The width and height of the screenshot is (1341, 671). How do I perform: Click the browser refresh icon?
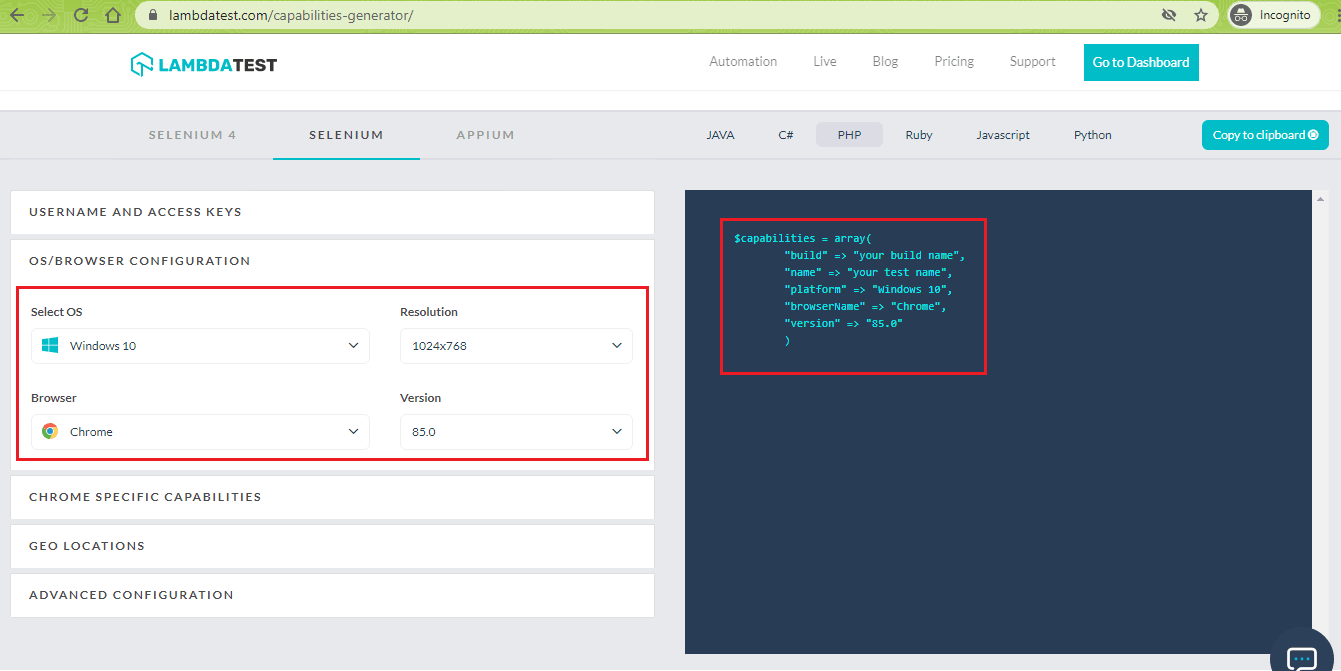click(x=80, y=15)
